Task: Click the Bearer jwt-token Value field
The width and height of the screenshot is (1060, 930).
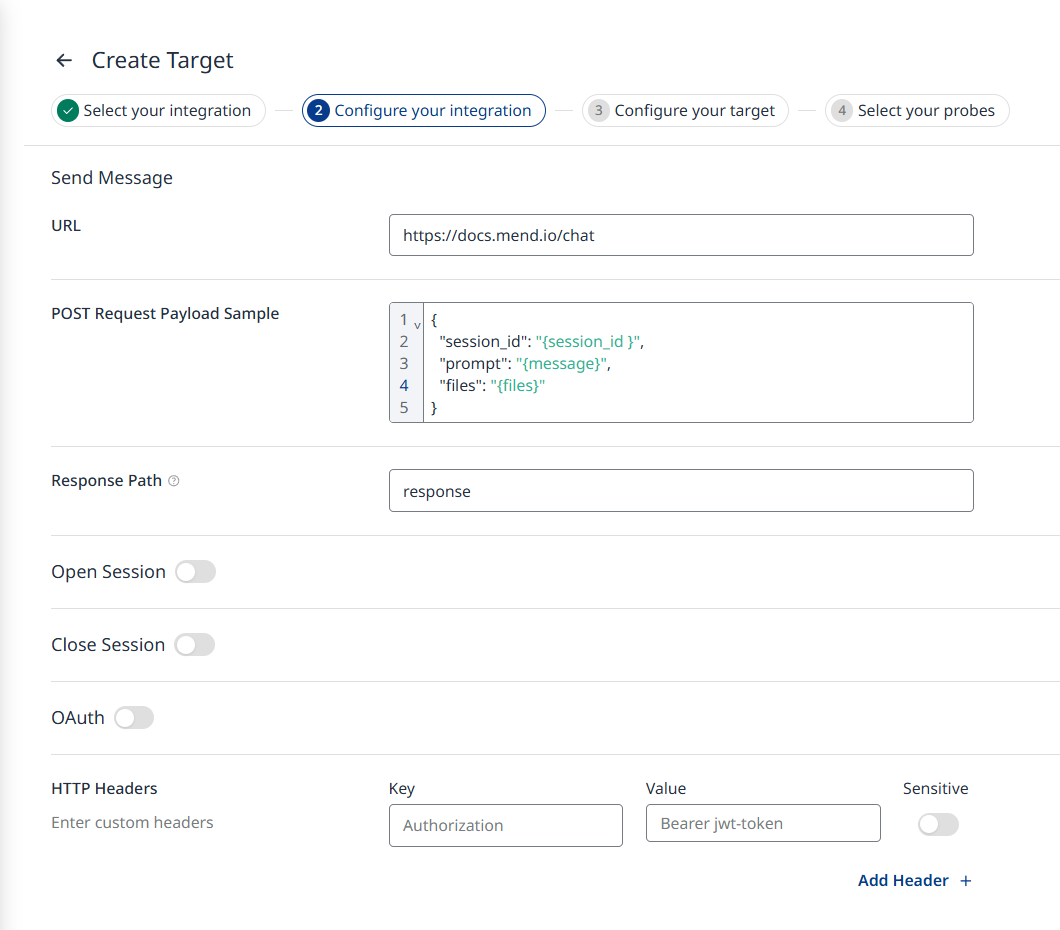Action: point(762,824)
